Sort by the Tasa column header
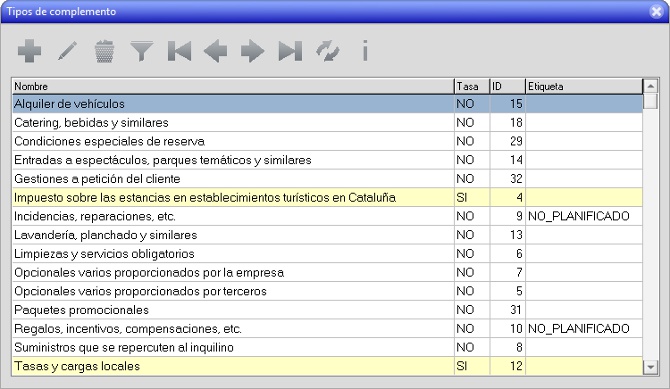This screenshot has width=670, height=389. point(472,86)
